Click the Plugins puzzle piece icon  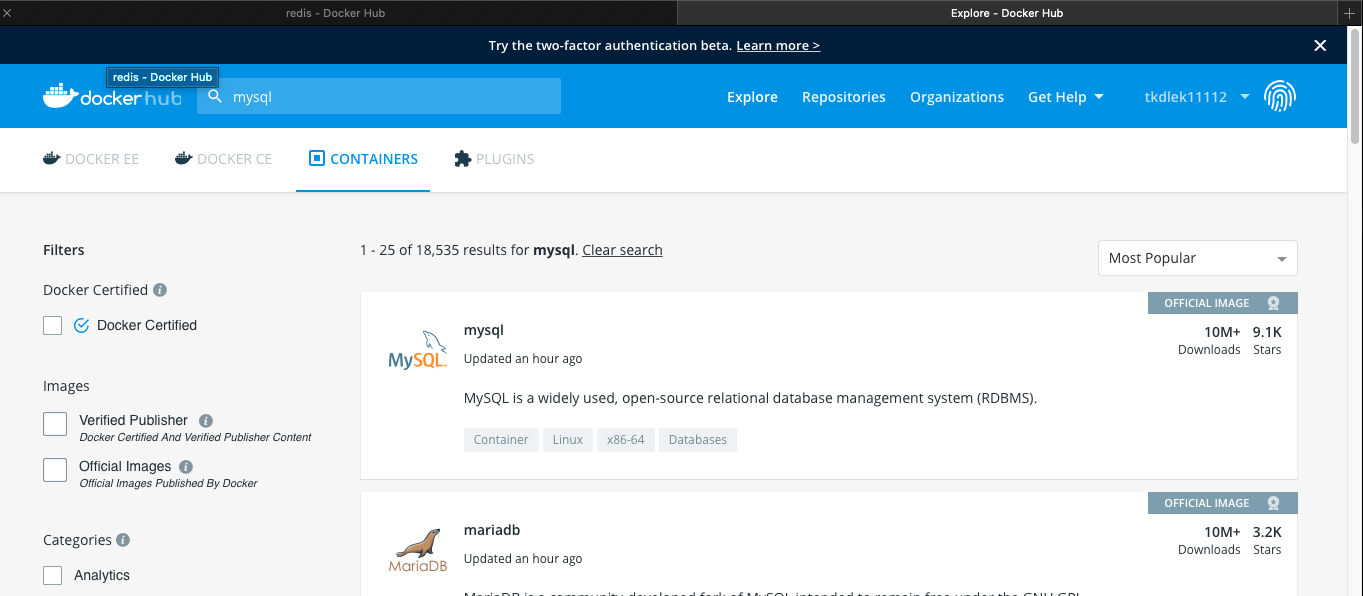tap(462, 158)
